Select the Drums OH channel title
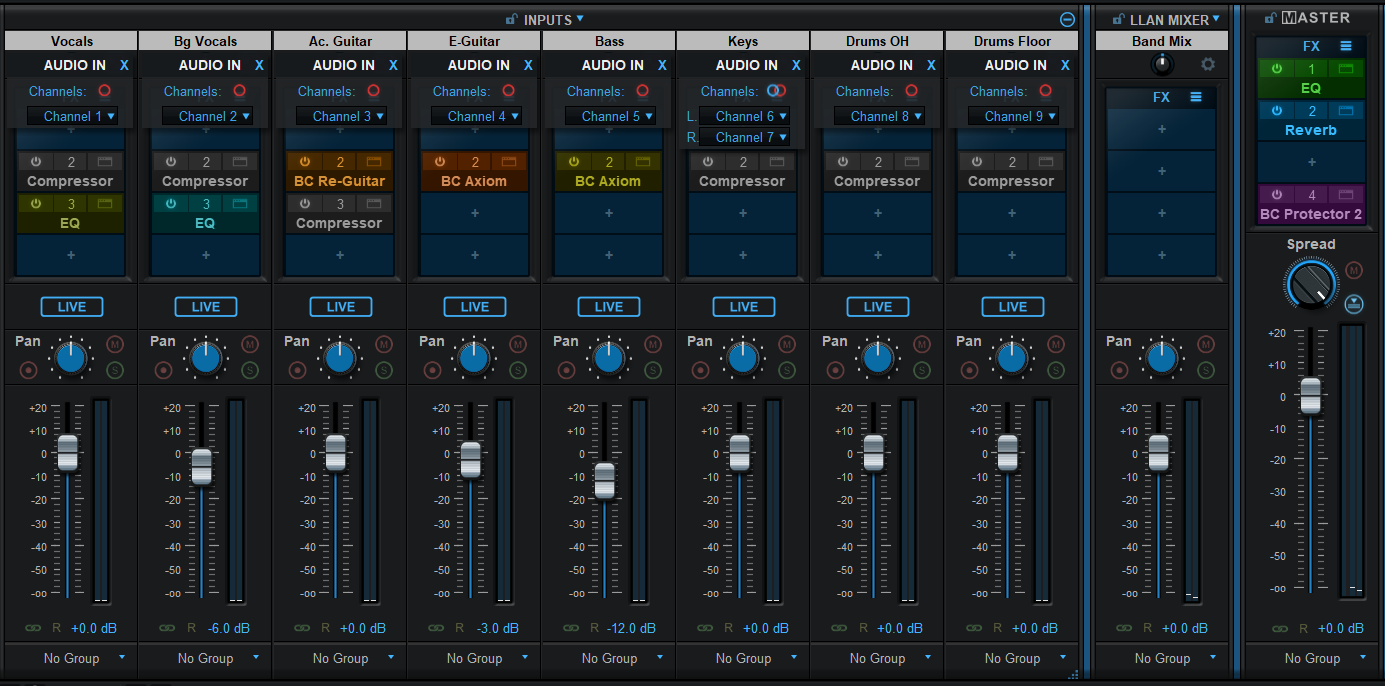The height and width of the screenshot is (686, 1385). coord(877,41)
